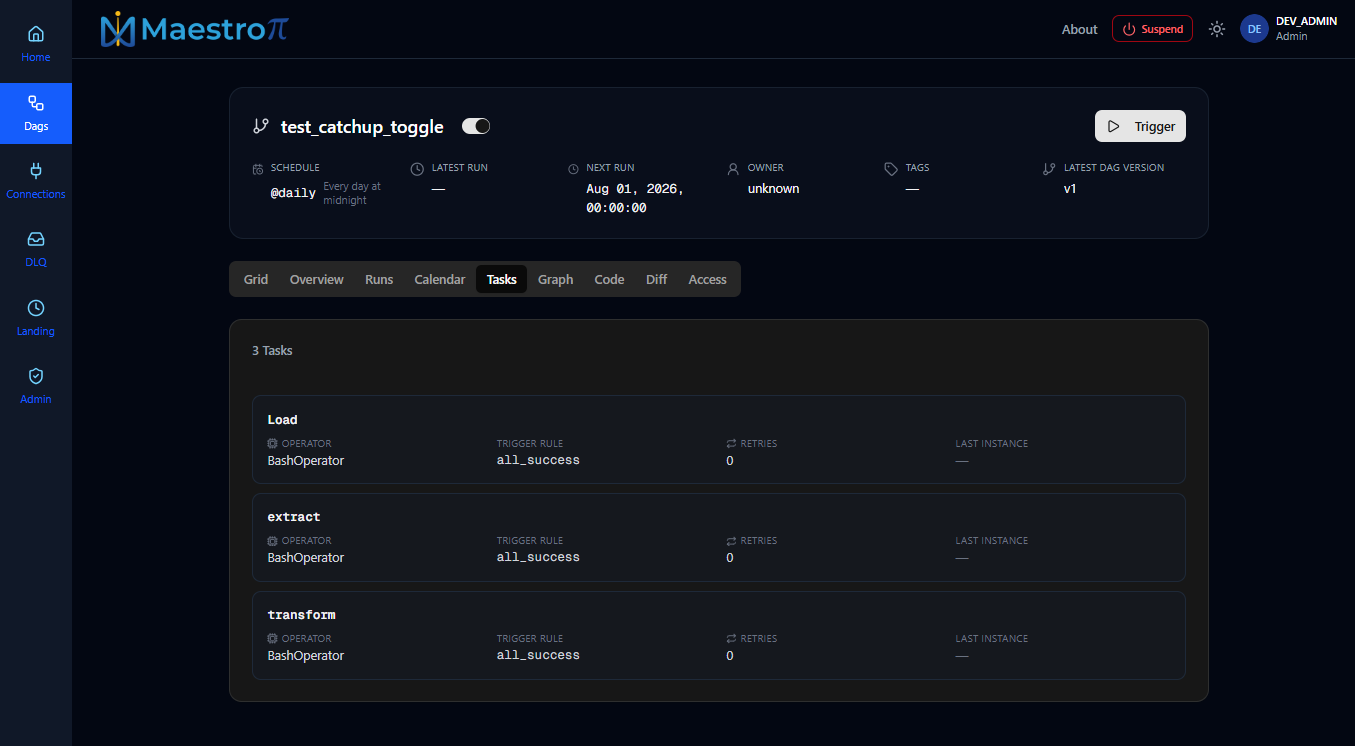Click the v1 DAG version value
The image size is (1355, 746).
coord(1070,188)
